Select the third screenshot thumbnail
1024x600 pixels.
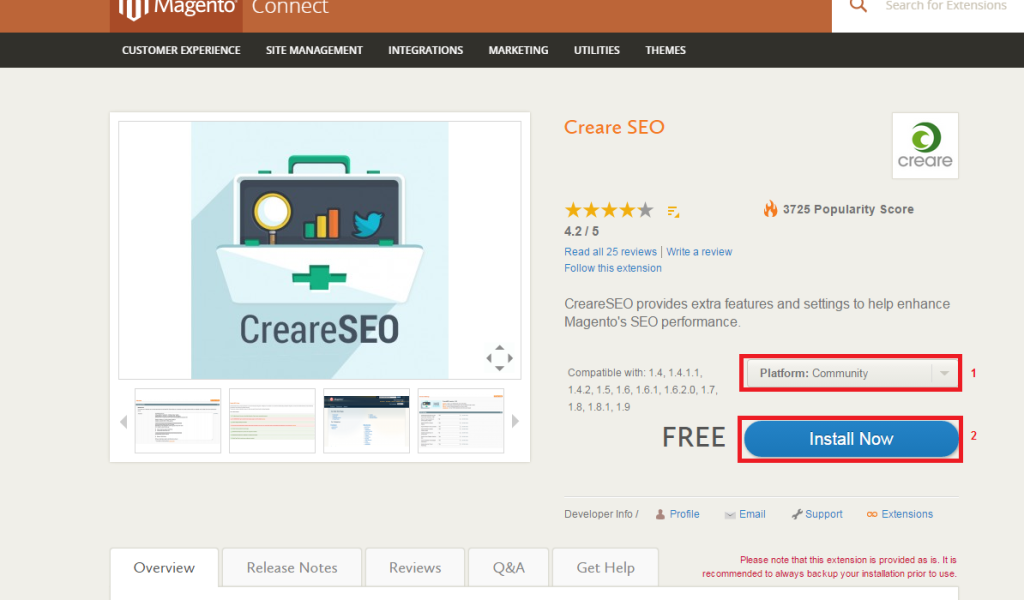[x=366, y=420]
